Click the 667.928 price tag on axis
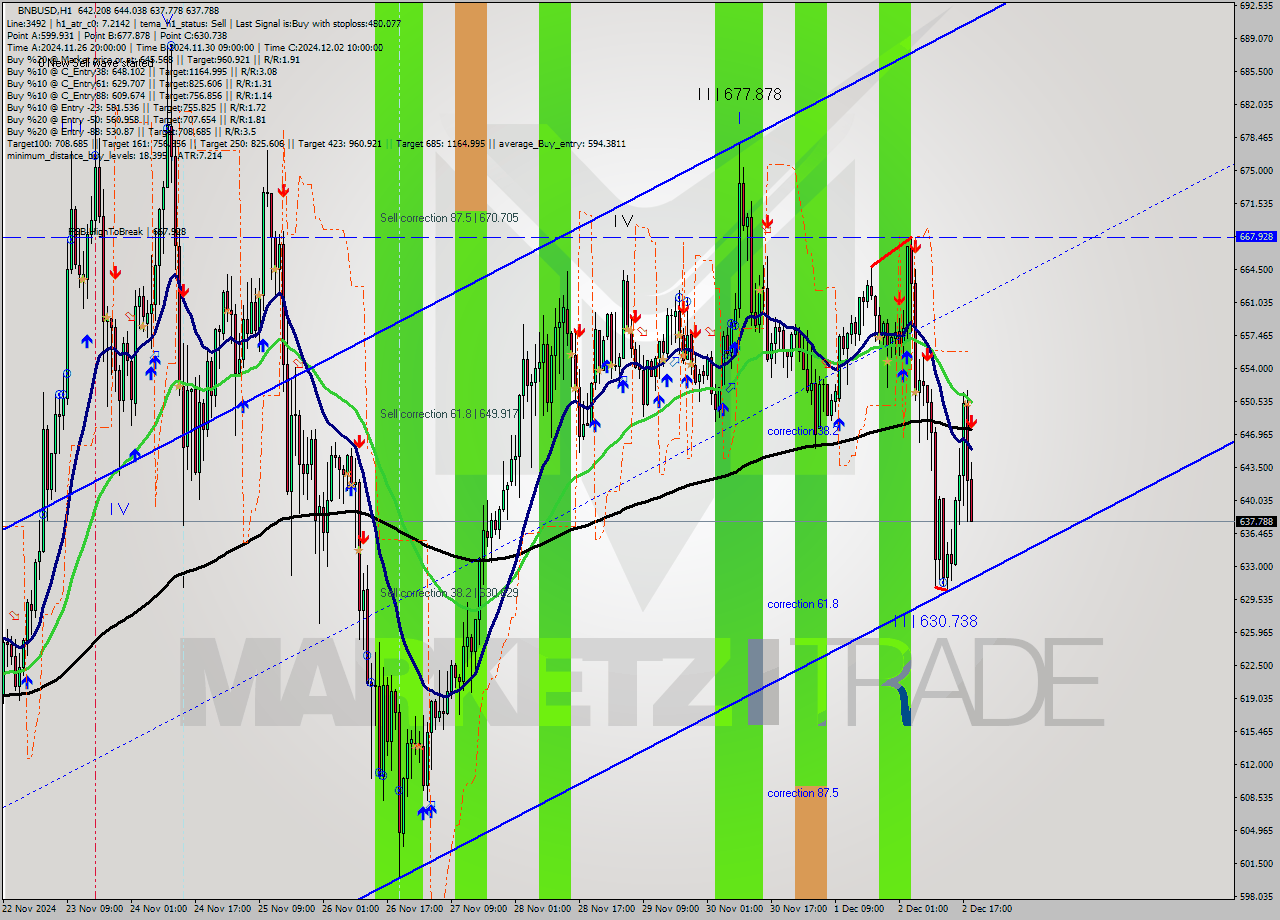Image resolution: width=1280 pixels, height=920 pixels. 1256,237
